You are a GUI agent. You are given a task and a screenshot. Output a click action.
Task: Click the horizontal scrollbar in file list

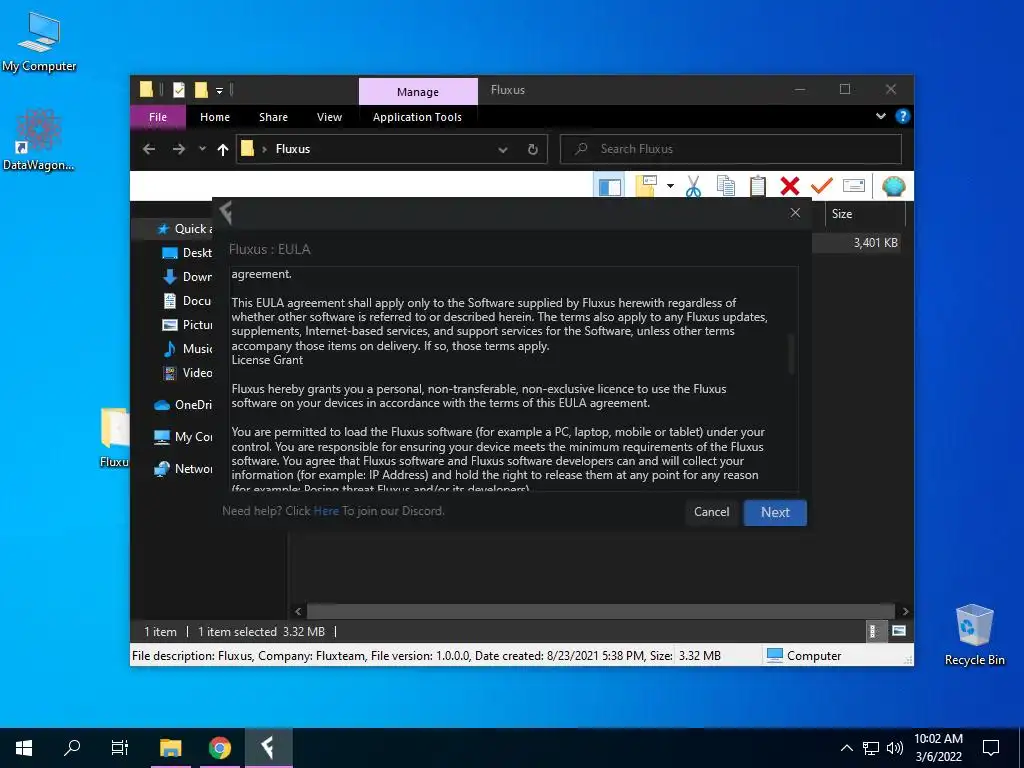click(x=600, y=611)
